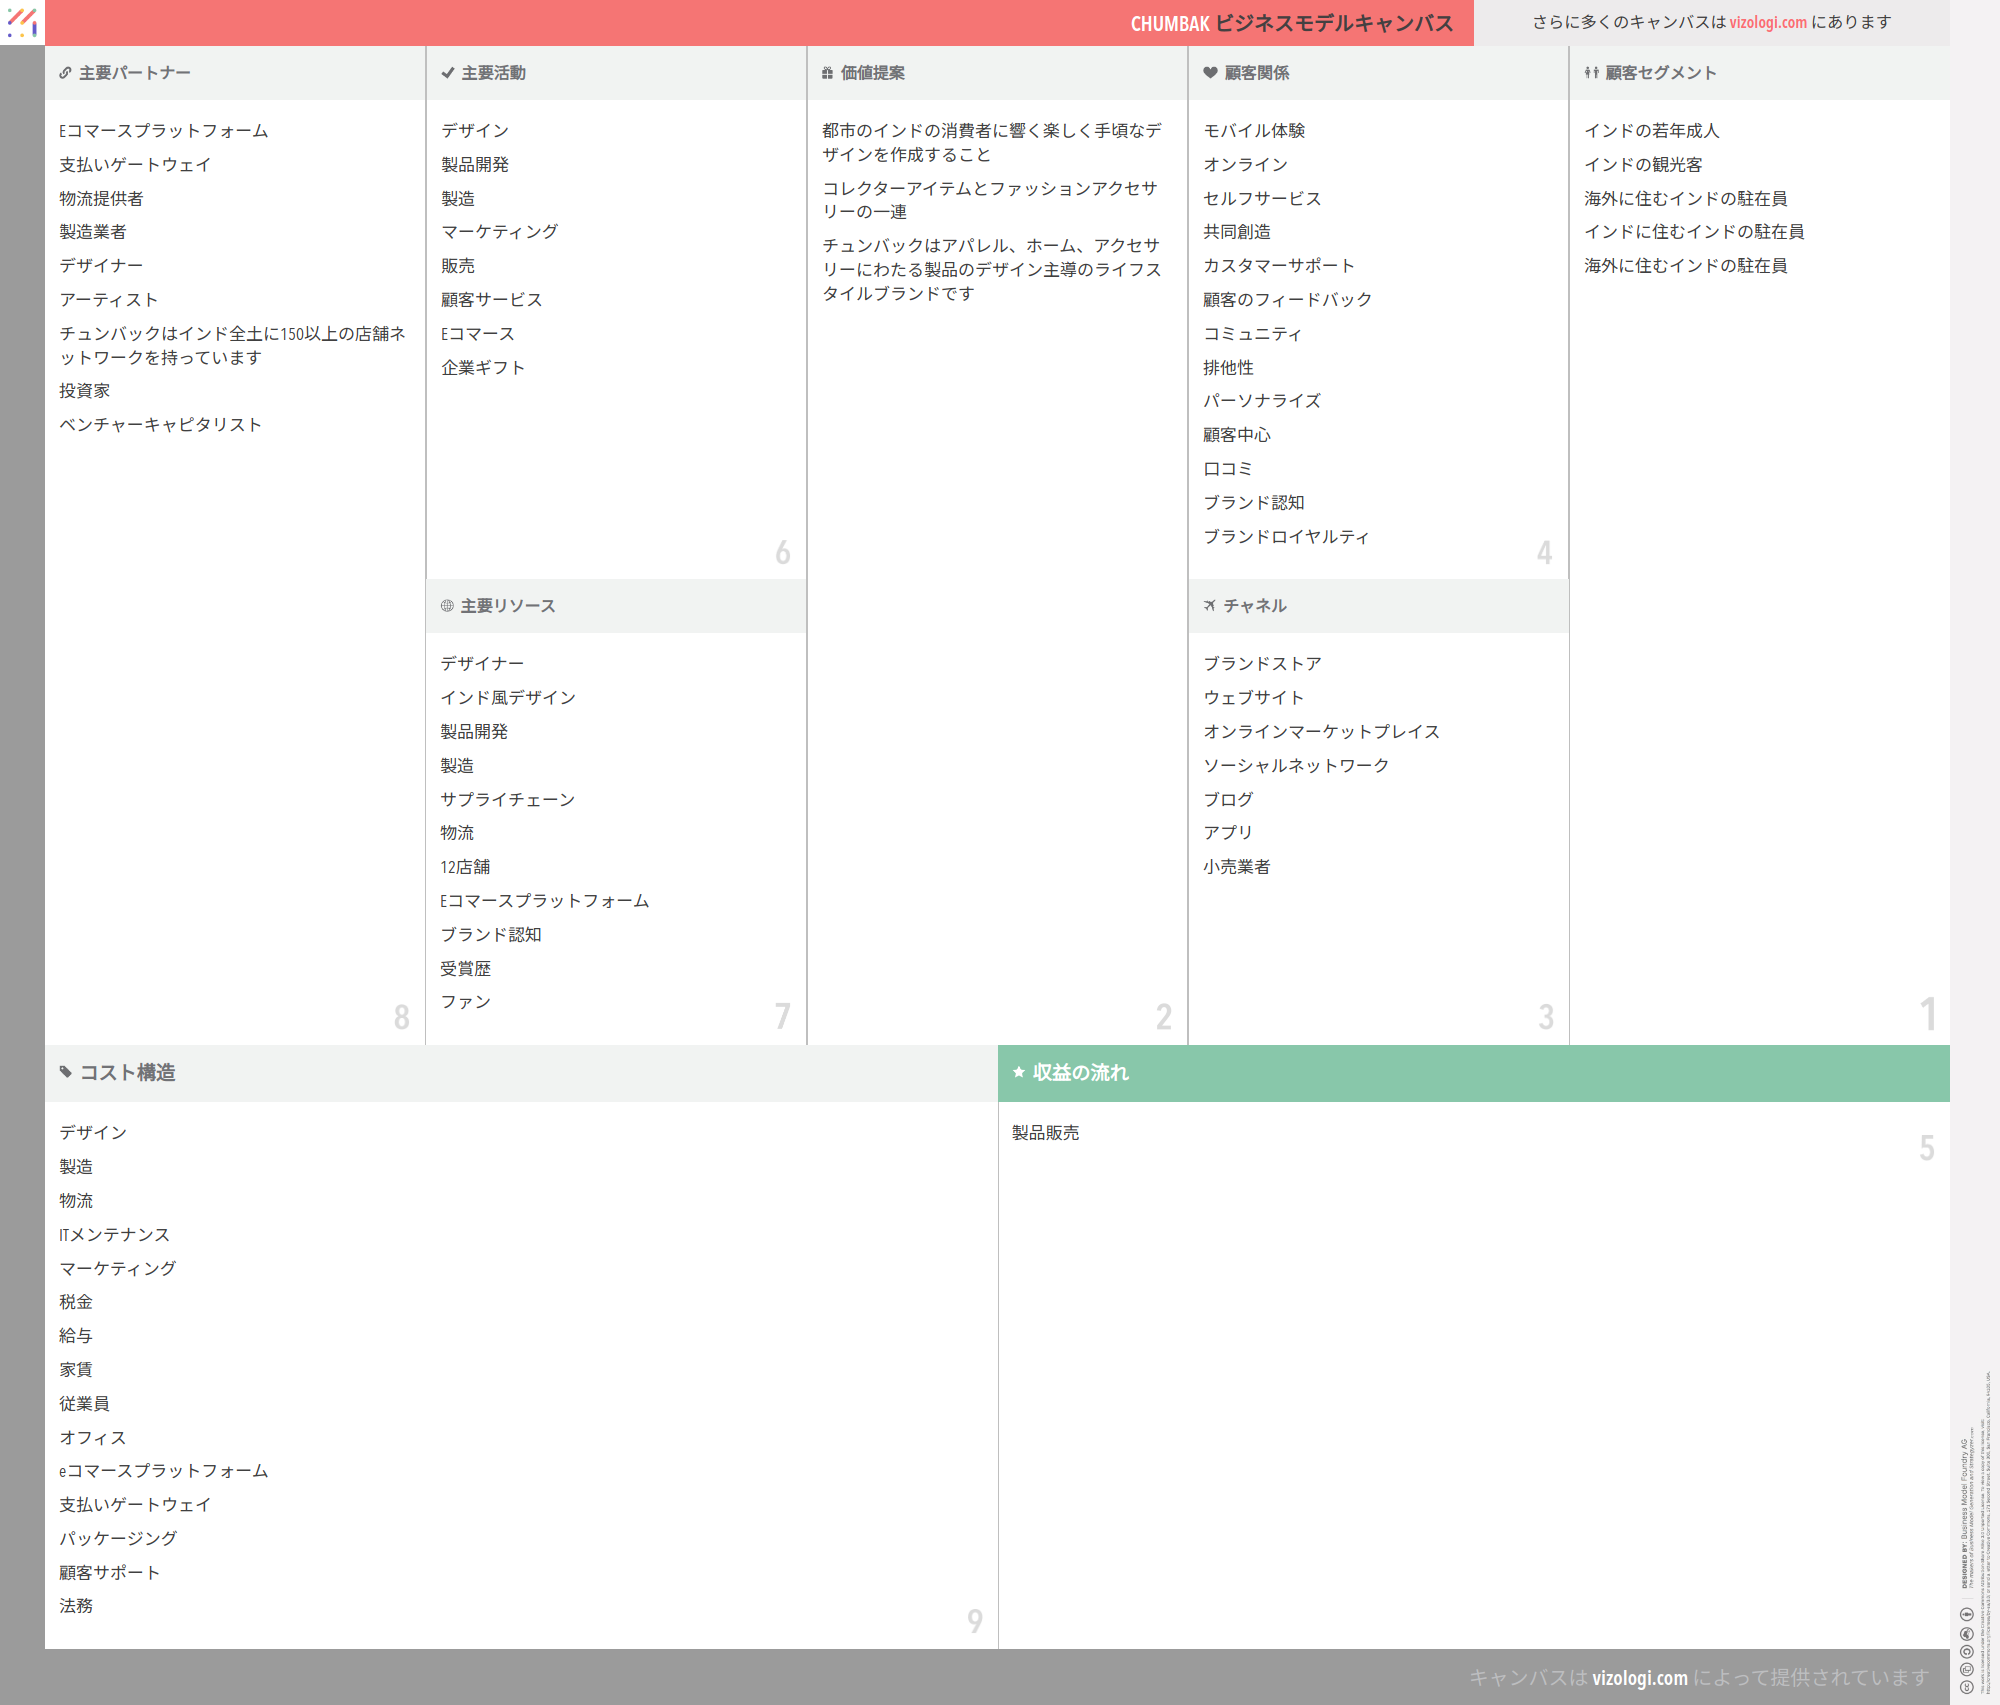Click the globe icon beside 主要リソース

447,606
